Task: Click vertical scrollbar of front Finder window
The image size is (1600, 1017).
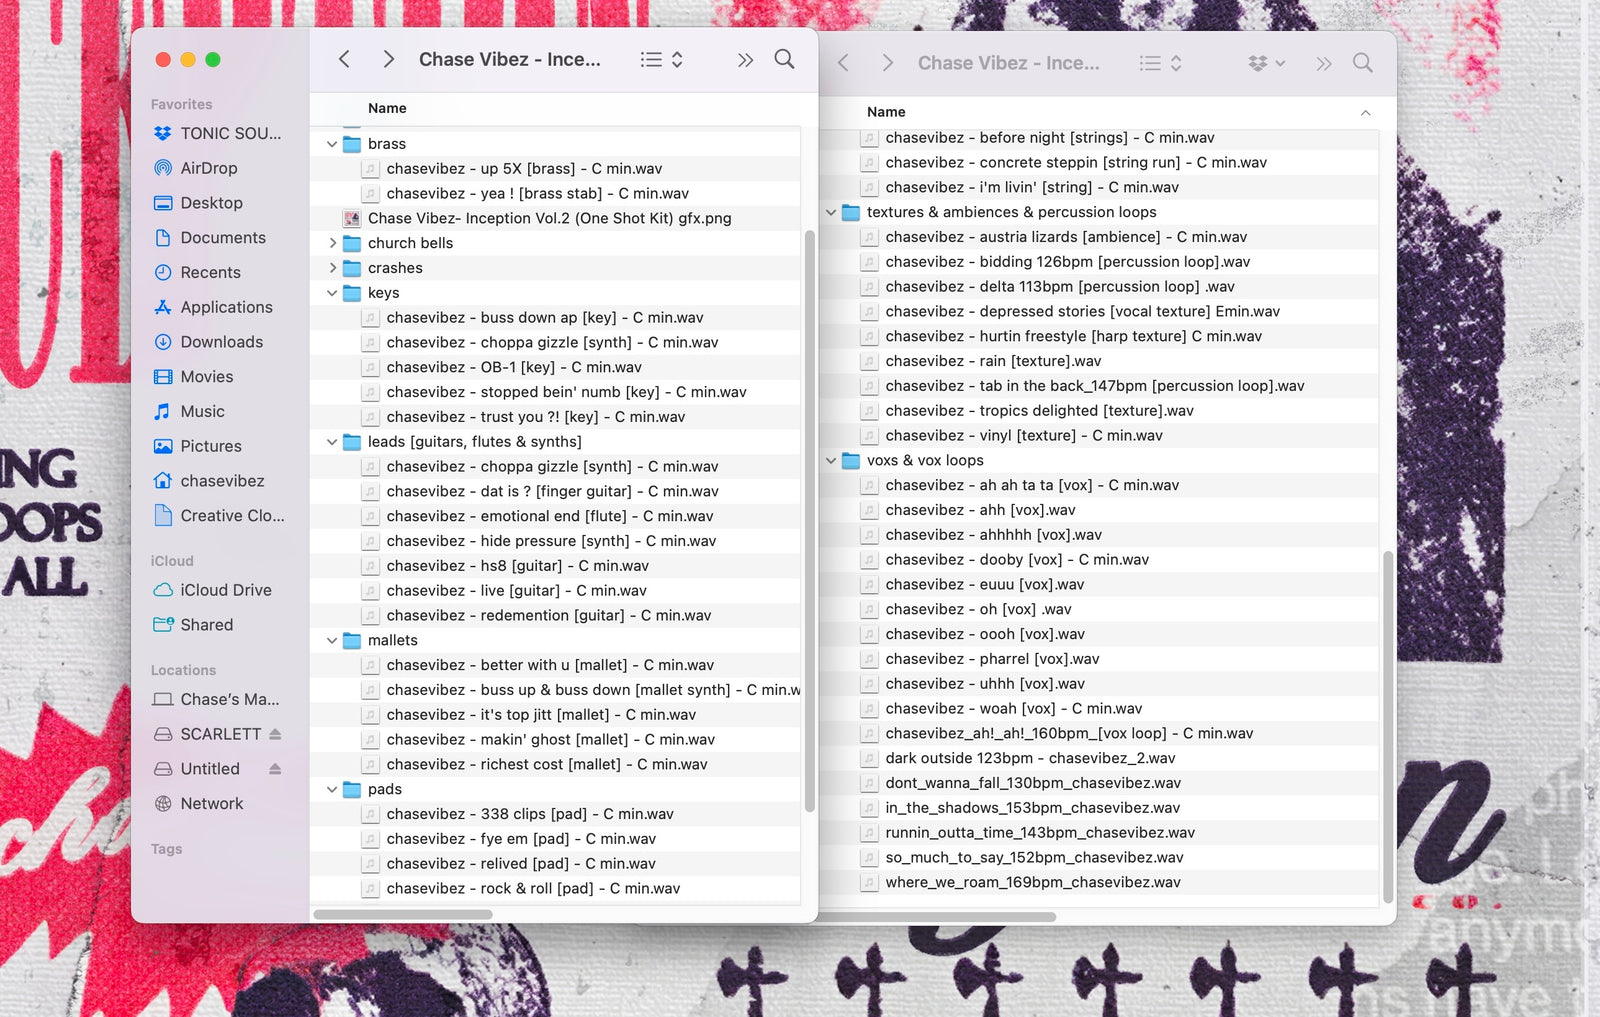Action: (x=809, y=520)
